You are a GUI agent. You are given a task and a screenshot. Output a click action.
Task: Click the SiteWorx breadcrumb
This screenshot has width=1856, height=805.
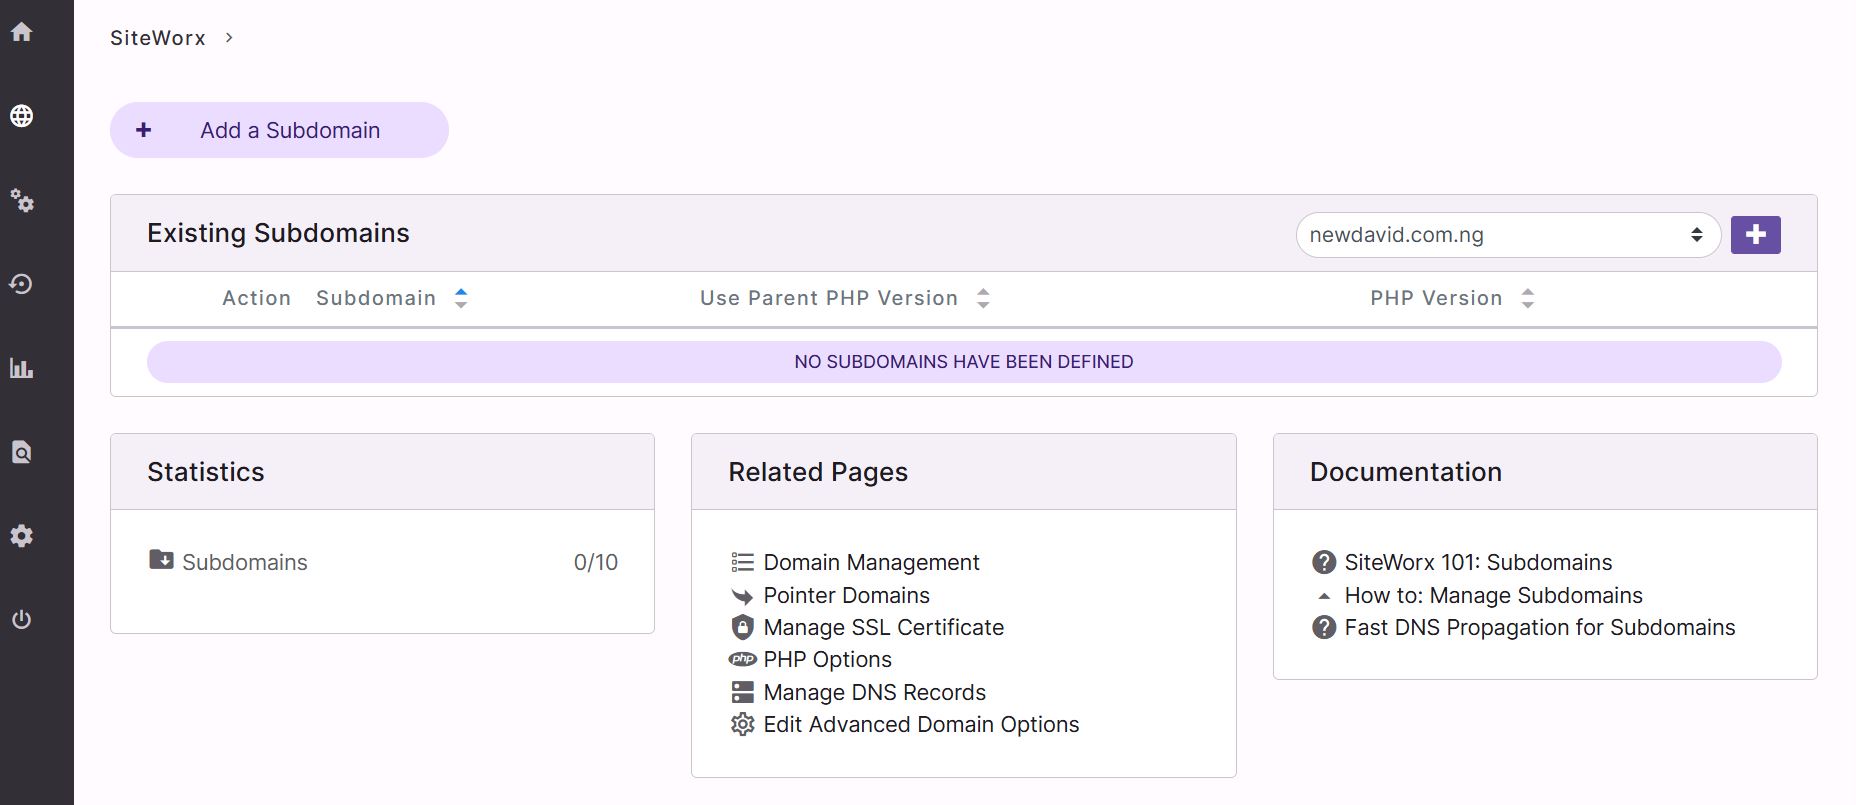tap(158, 38)
